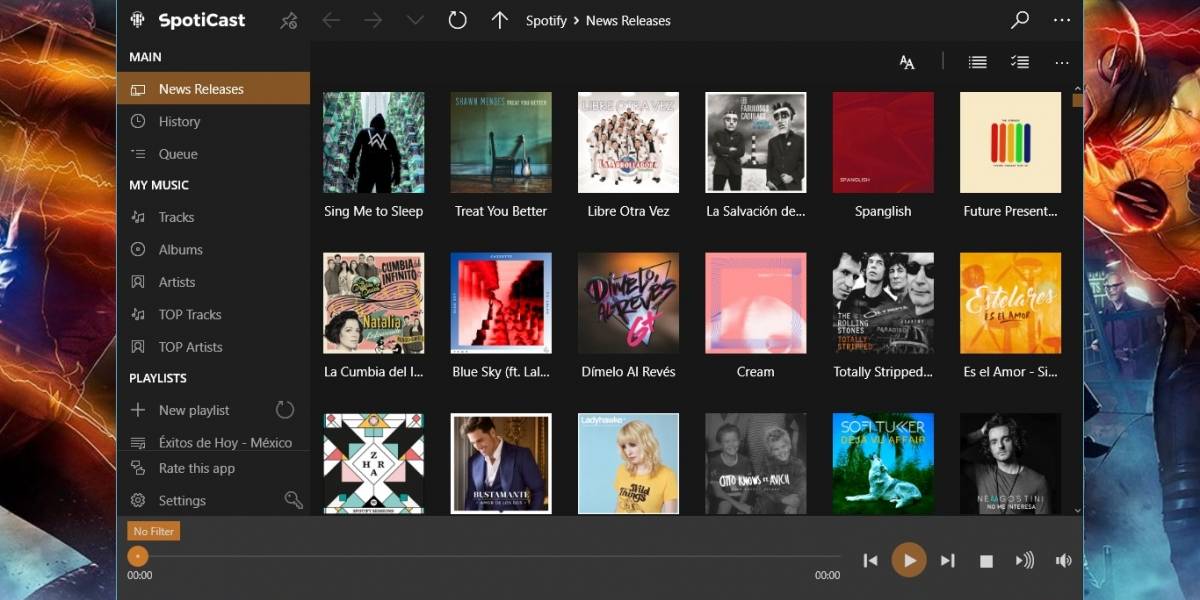This screenshot has width=1200, height=600.
Task: Open Treat You Better album cover
Action: pos(501,143)
